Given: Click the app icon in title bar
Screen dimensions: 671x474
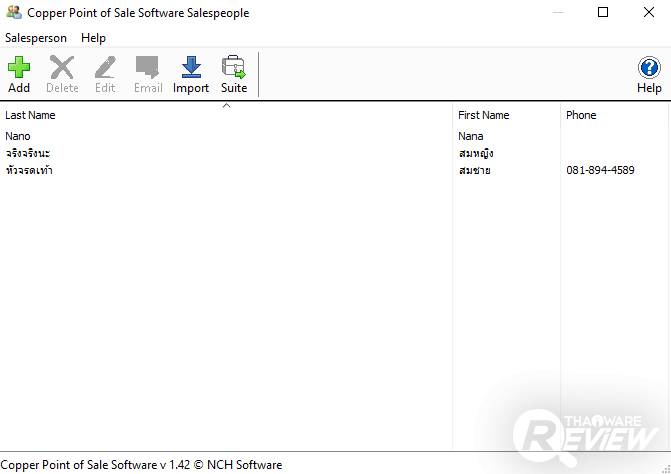Looking at the screenshot, I should click(14, 12).
